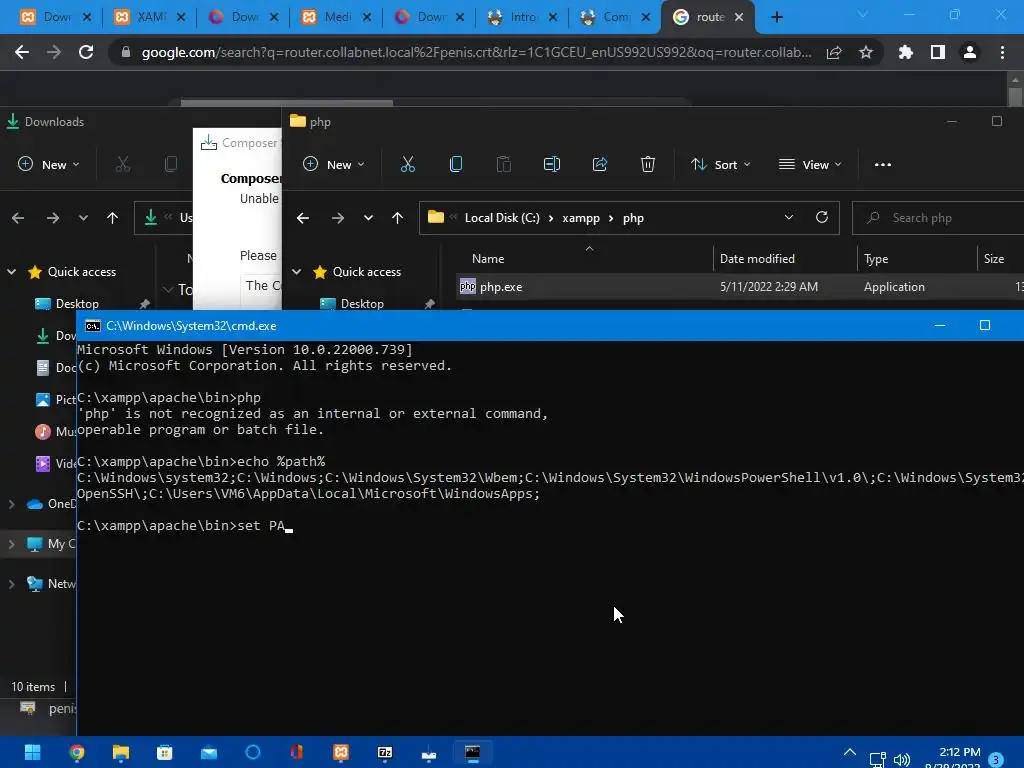1024x768 pixels.
Task: Open the New dropdown in php window
Action: 334,165
